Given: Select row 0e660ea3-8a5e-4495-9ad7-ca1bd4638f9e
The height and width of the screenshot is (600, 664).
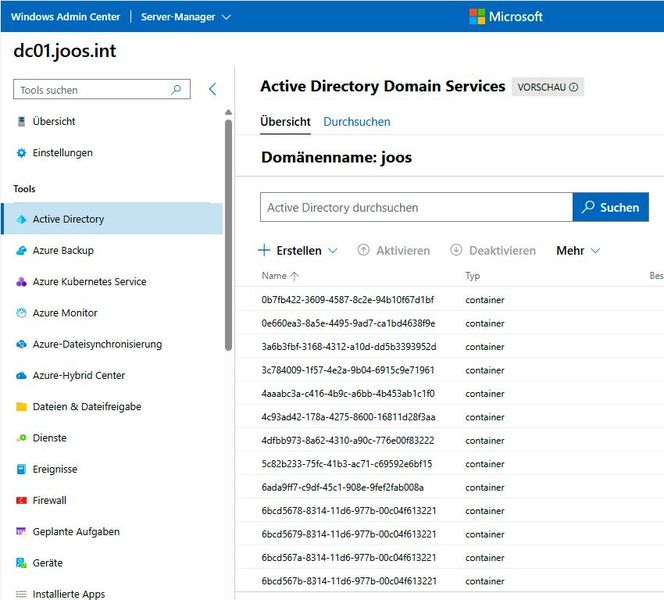Looking at the screenshot, I should (450, 324).
